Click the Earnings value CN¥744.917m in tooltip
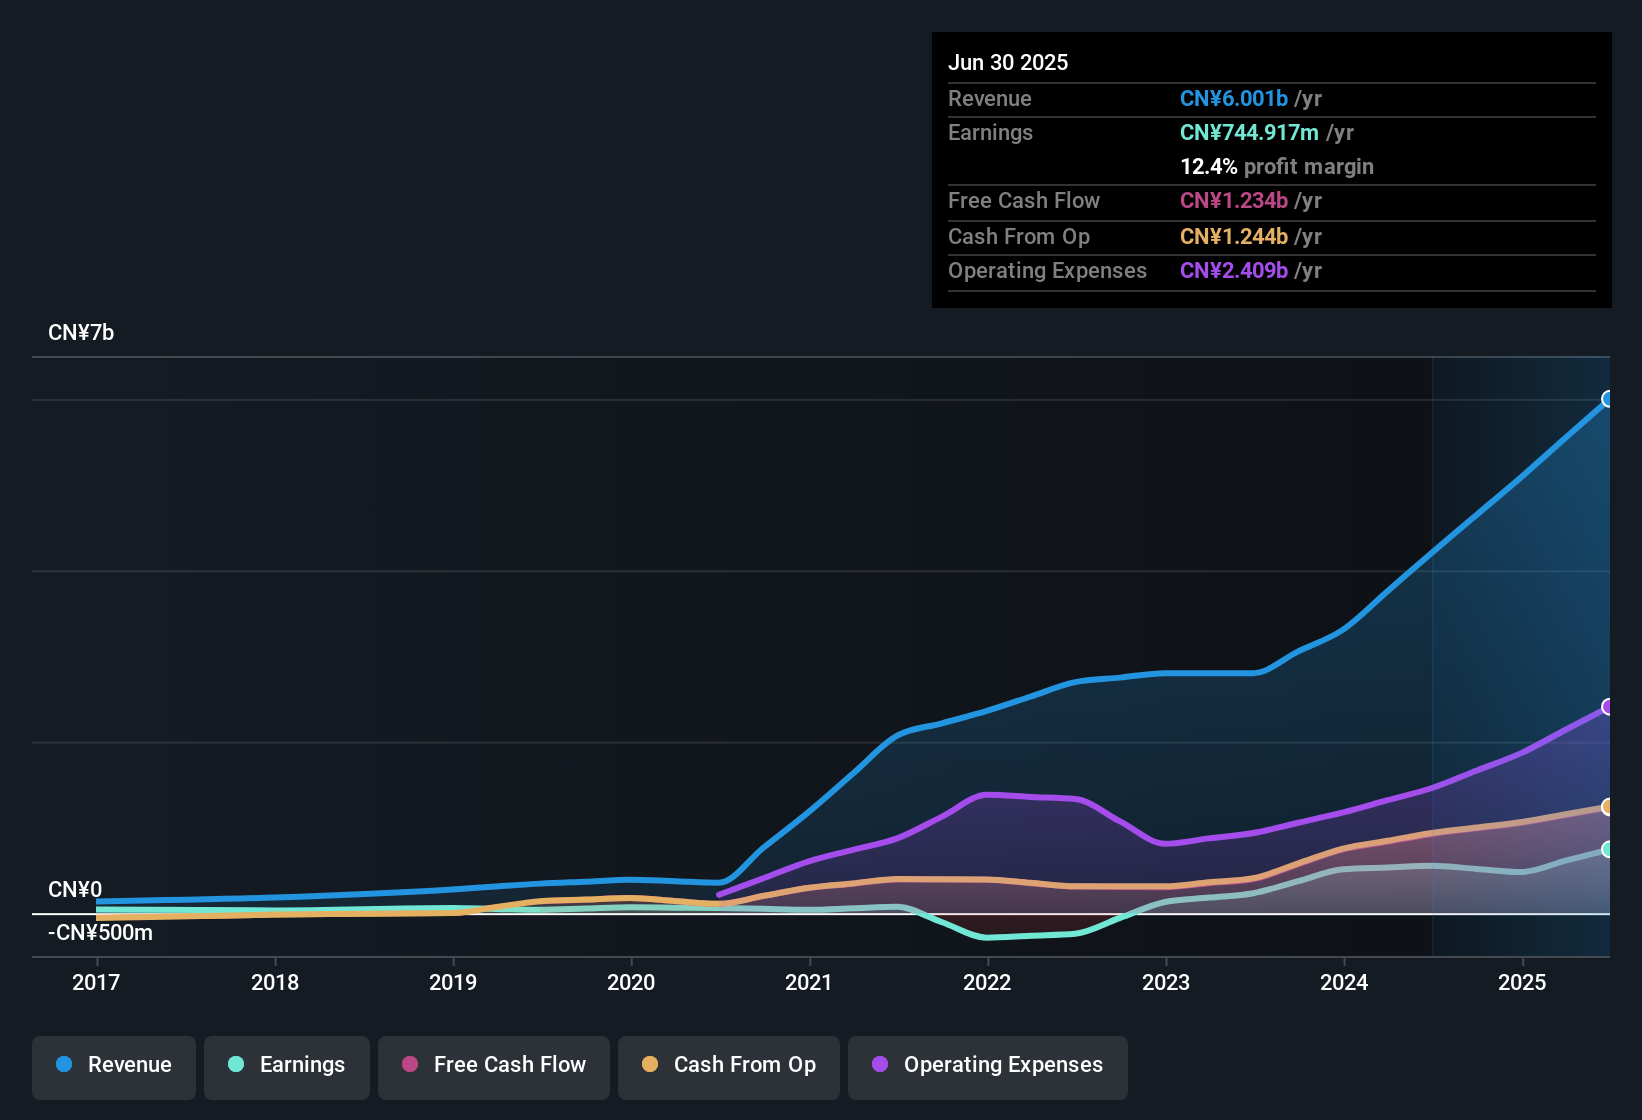The image size is (1642, 1120). (1249, 132)
